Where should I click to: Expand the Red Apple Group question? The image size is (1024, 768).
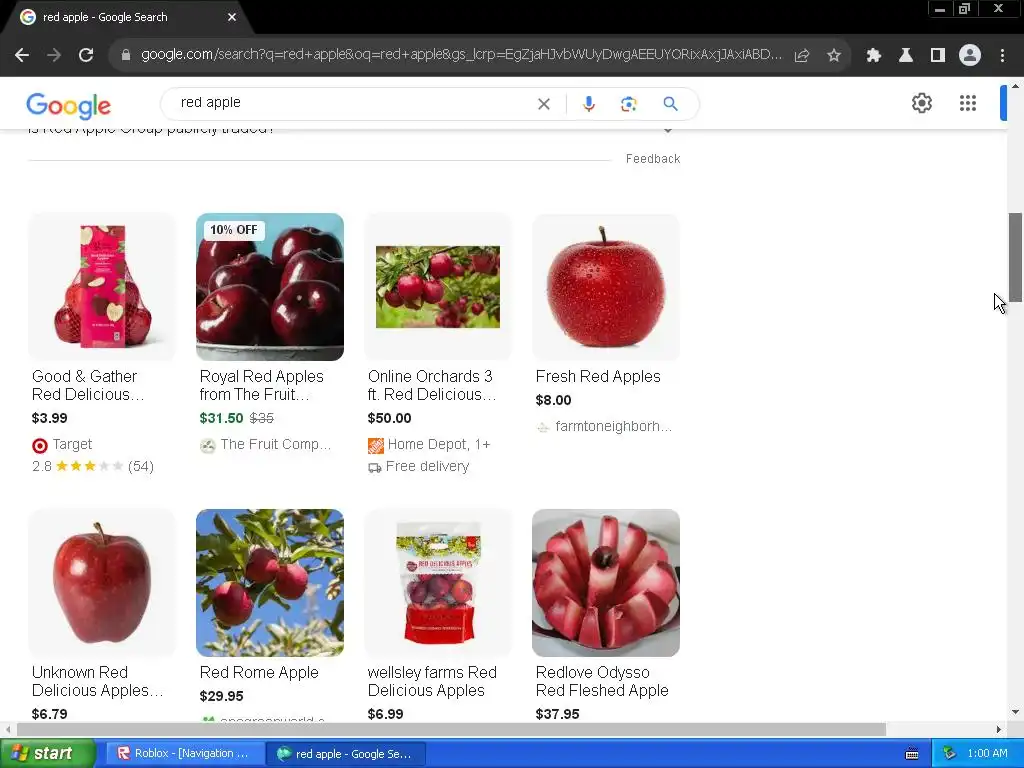(667, 130)
